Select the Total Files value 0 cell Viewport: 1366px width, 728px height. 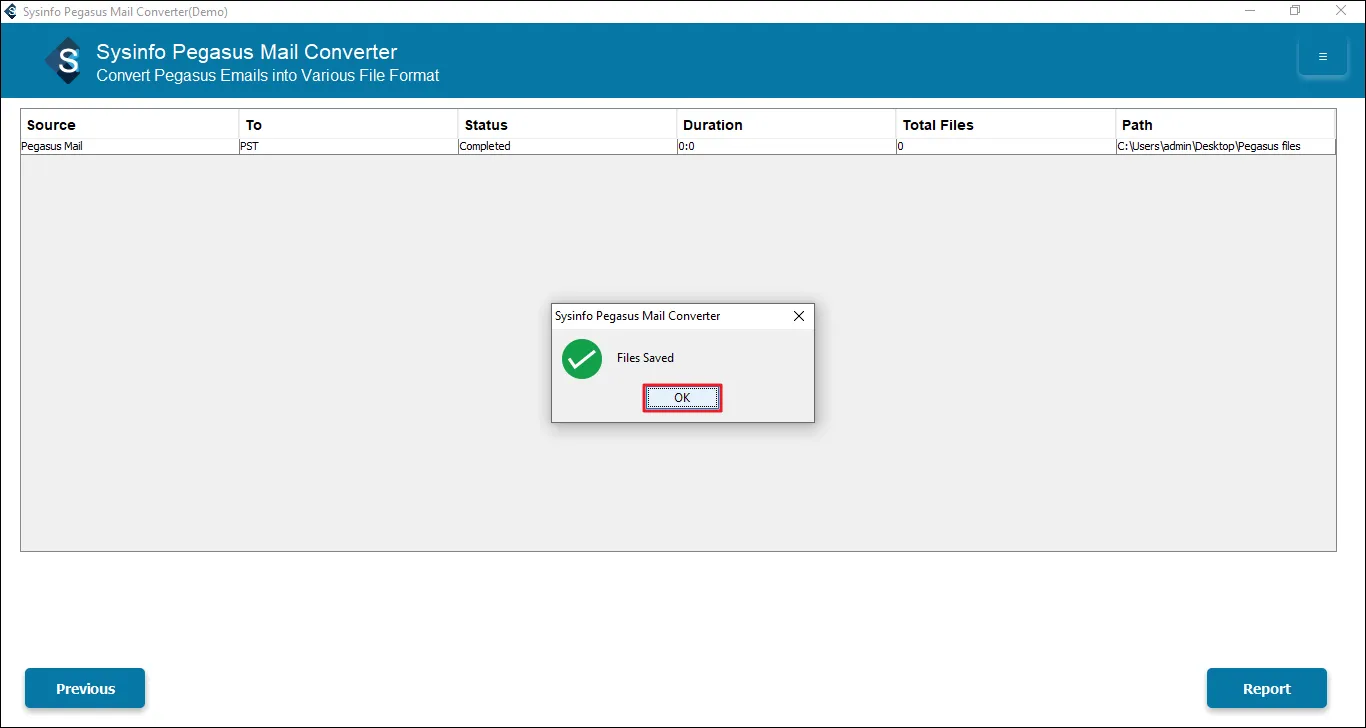pyautogui.click(x=1006, y=146)
